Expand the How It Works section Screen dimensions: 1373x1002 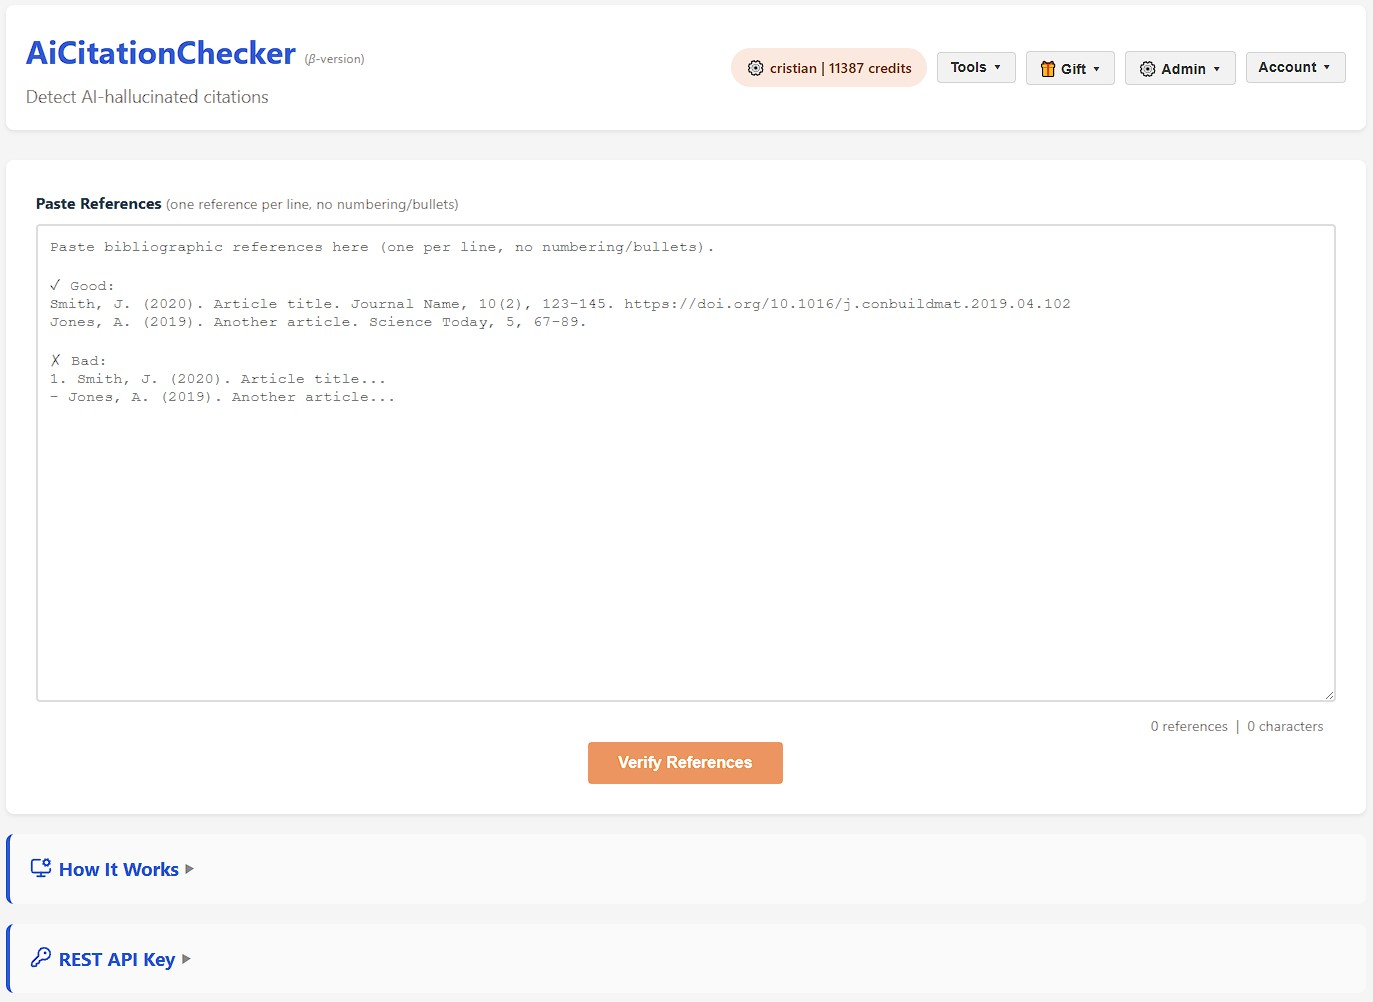coord(118,869)
